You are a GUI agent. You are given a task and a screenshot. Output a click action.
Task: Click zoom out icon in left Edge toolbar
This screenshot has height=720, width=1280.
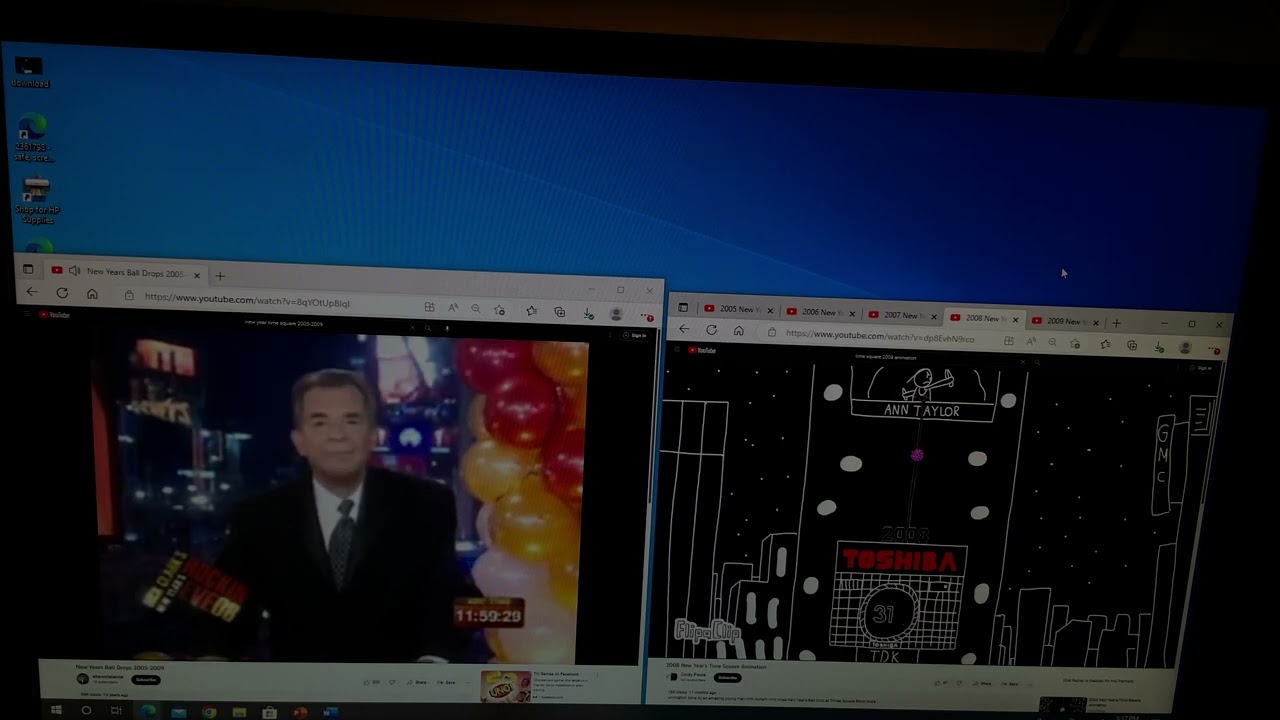(x=476, y=309)
